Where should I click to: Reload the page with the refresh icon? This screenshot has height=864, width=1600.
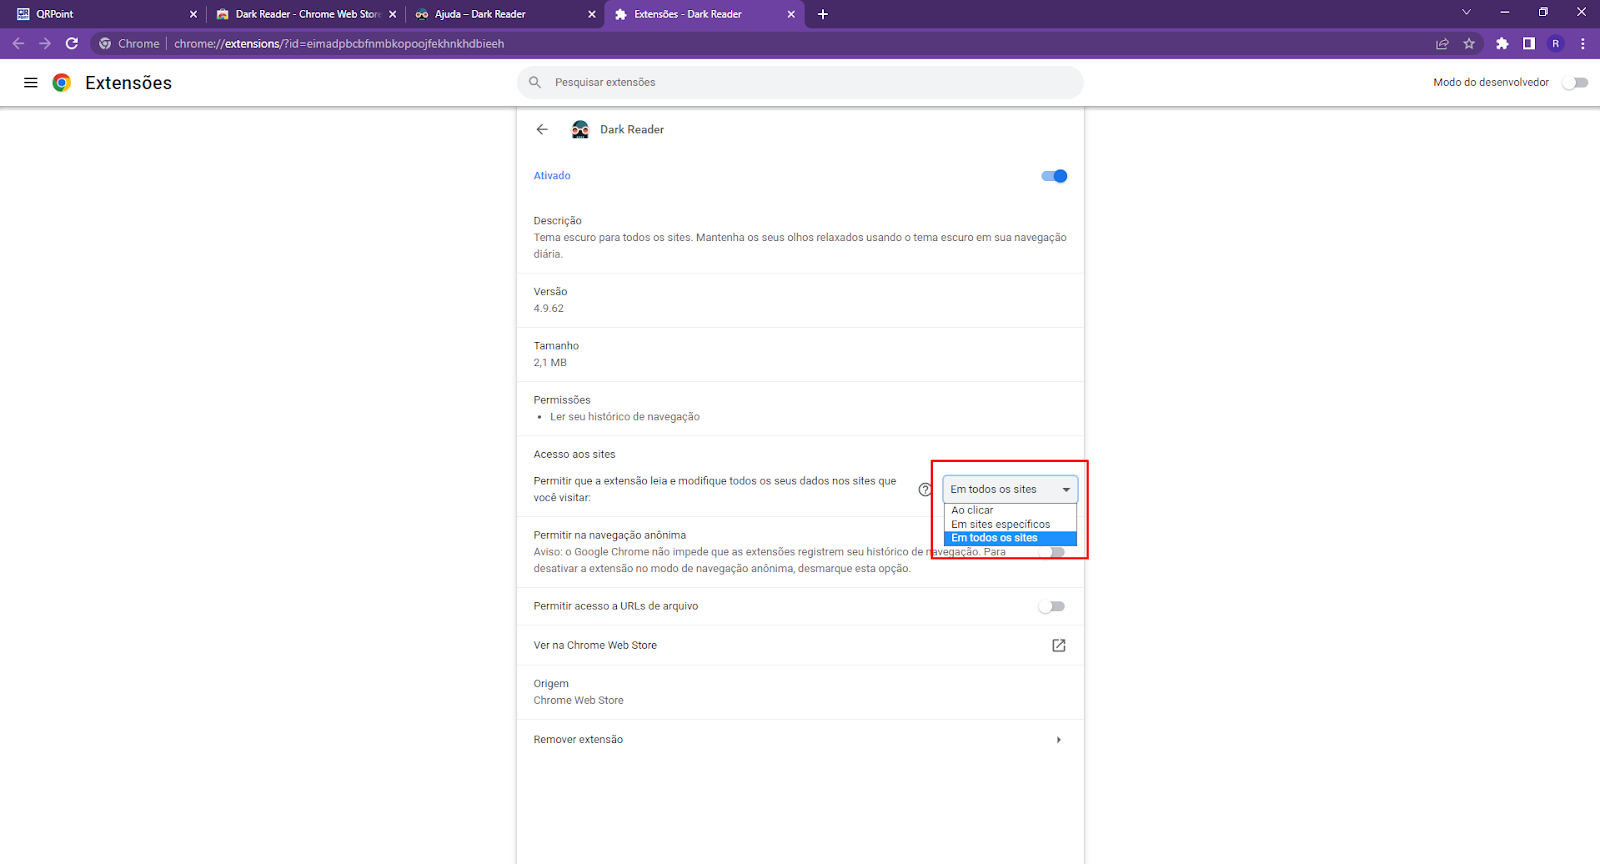[72, 43]
